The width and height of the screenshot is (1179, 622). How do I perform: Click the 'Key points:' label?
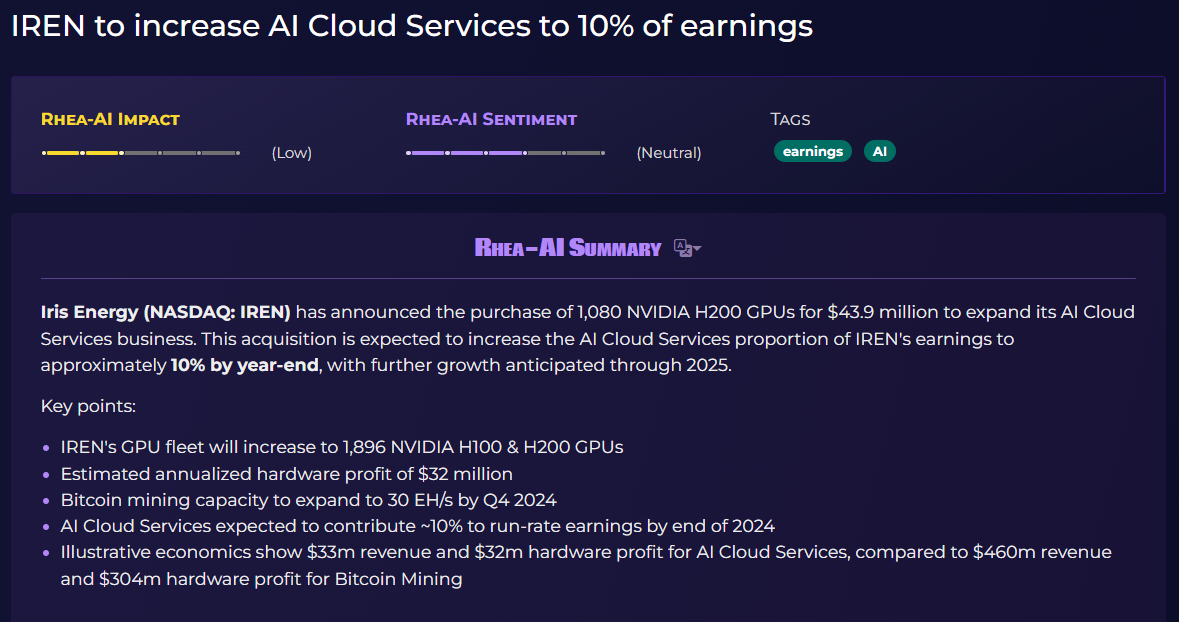(x=88, y=406)
